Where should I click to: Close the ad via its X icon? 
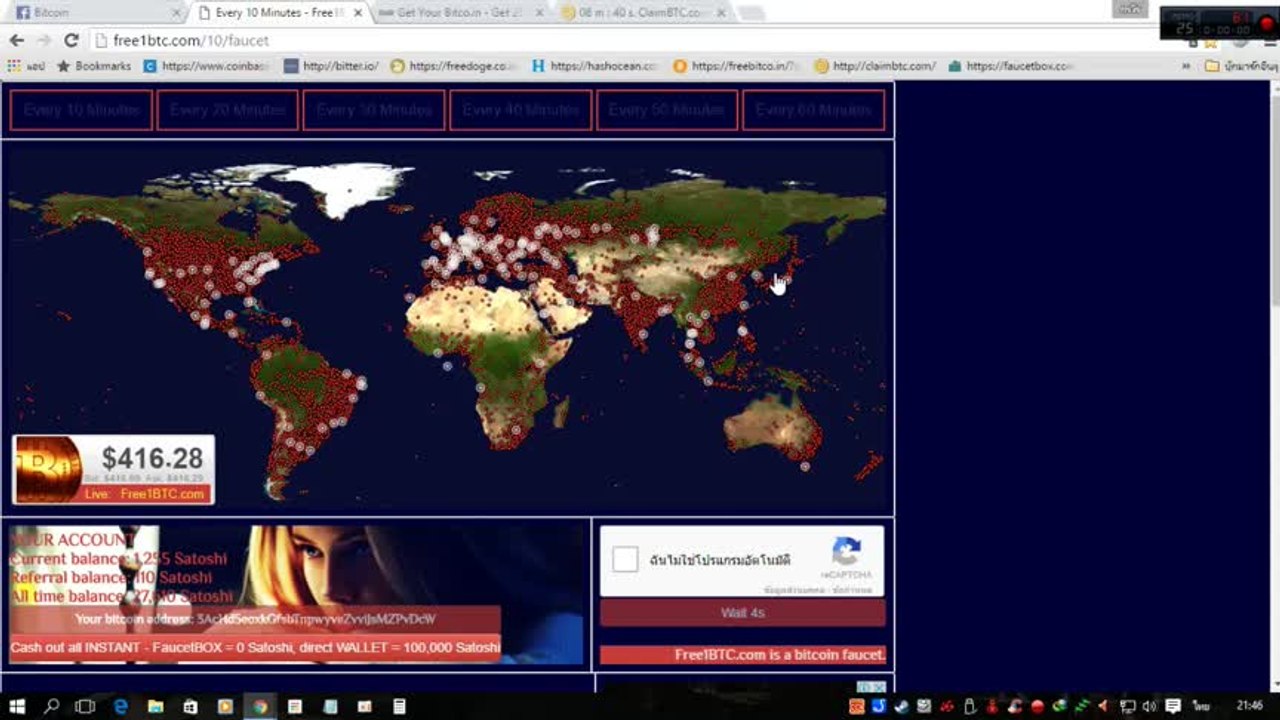click(x=879, y=686)
